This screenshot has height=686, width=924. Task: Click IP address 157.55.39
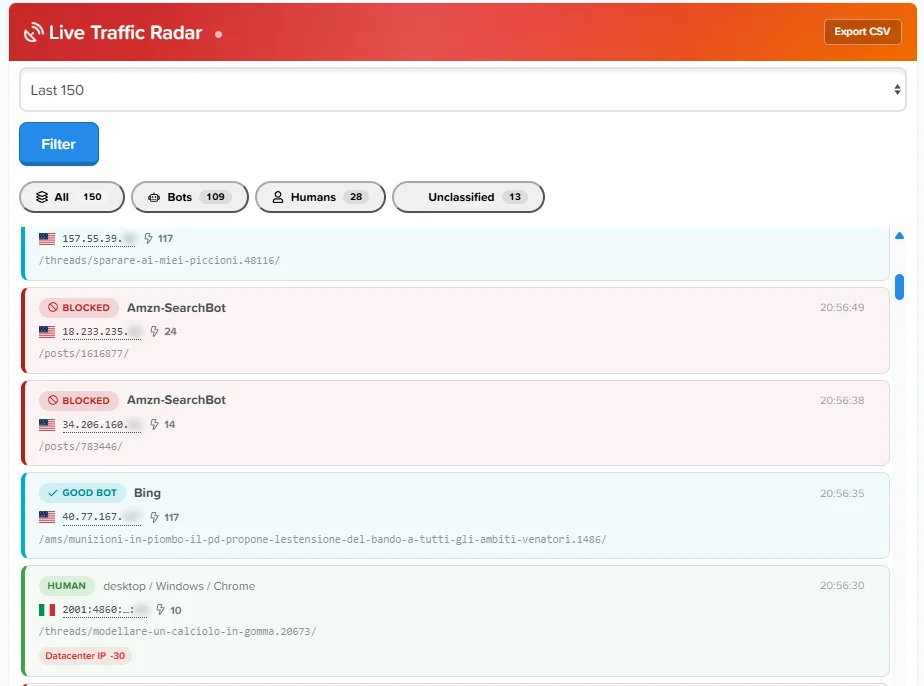point(98,239)
